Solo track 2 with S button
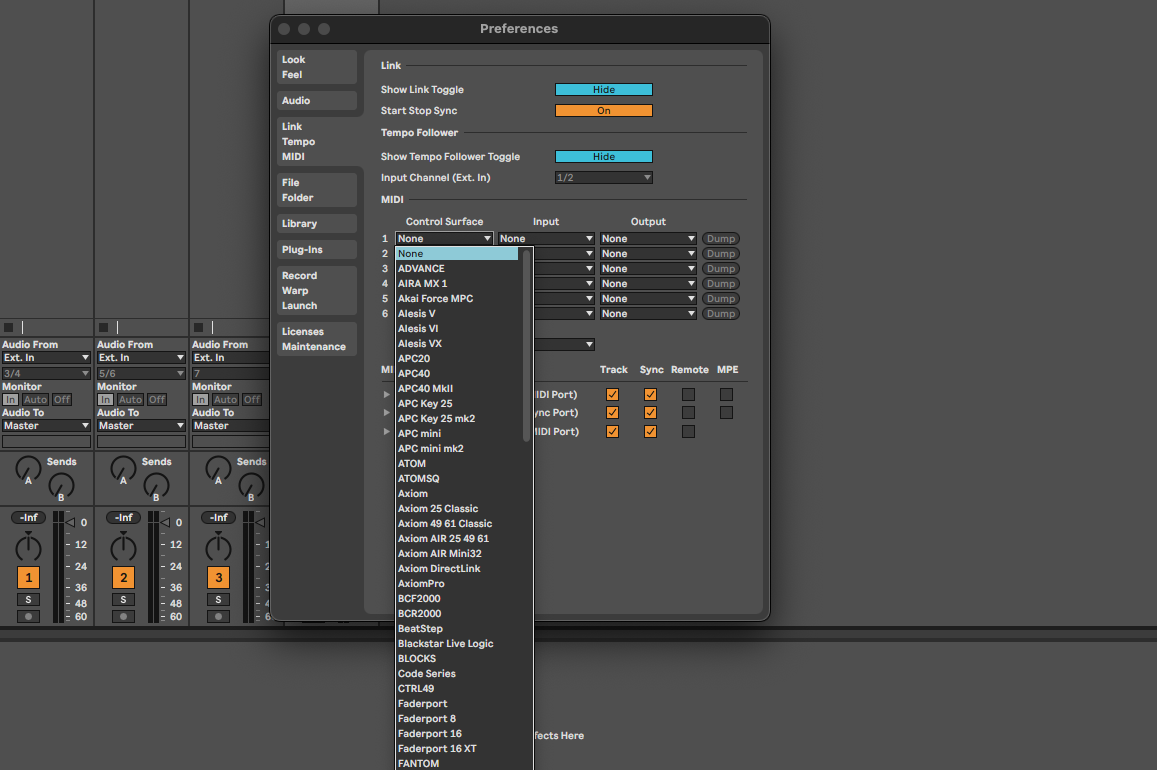Screen dimensions: 1157x770 [x=123, y=600]
